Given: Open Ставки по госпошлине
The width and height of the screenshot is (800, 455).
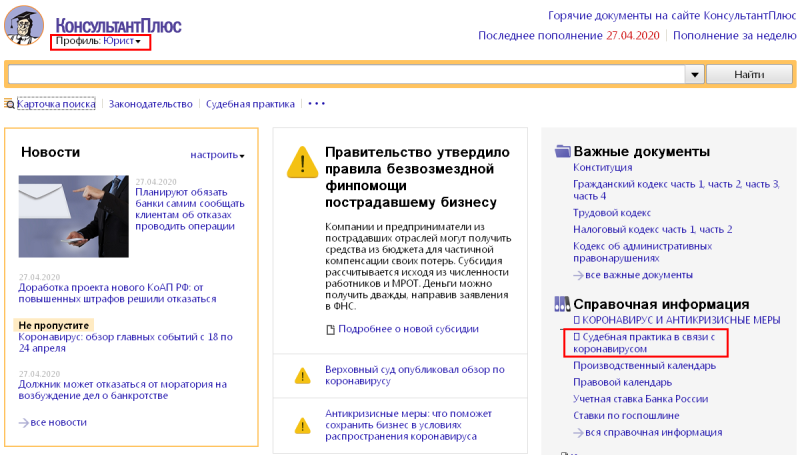Looking at the screenshot, I should [x=626, y=415].
